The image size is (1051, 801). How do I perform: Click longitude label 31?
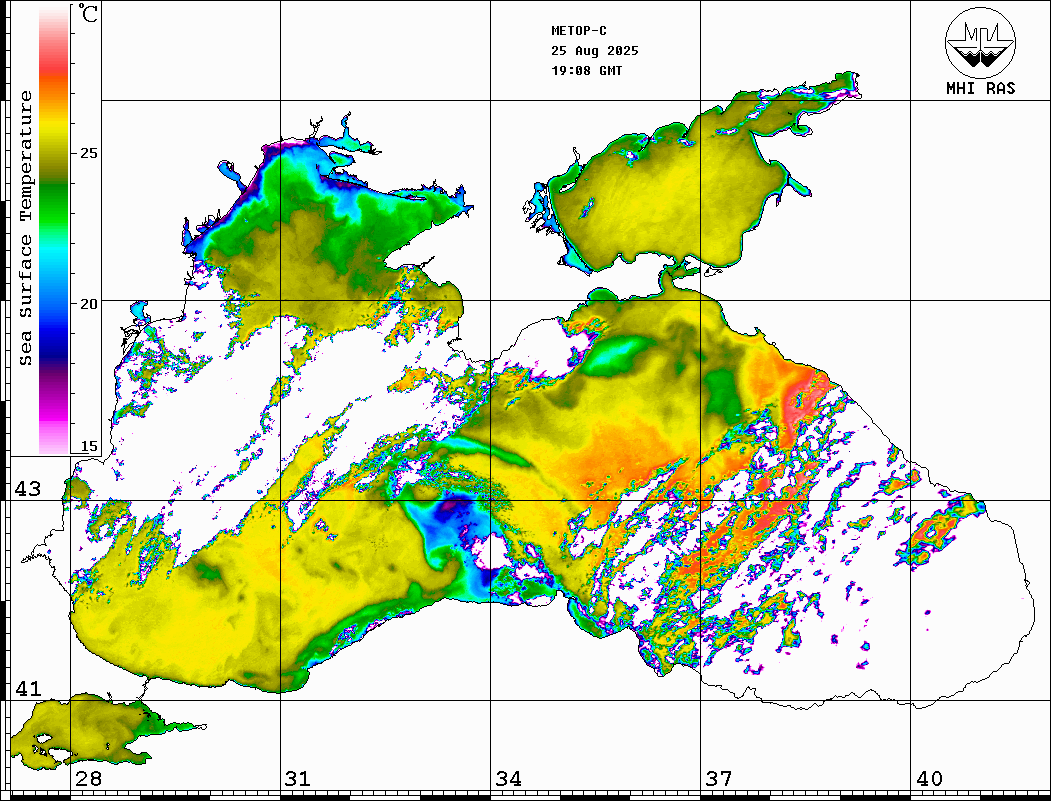point(298,778)
